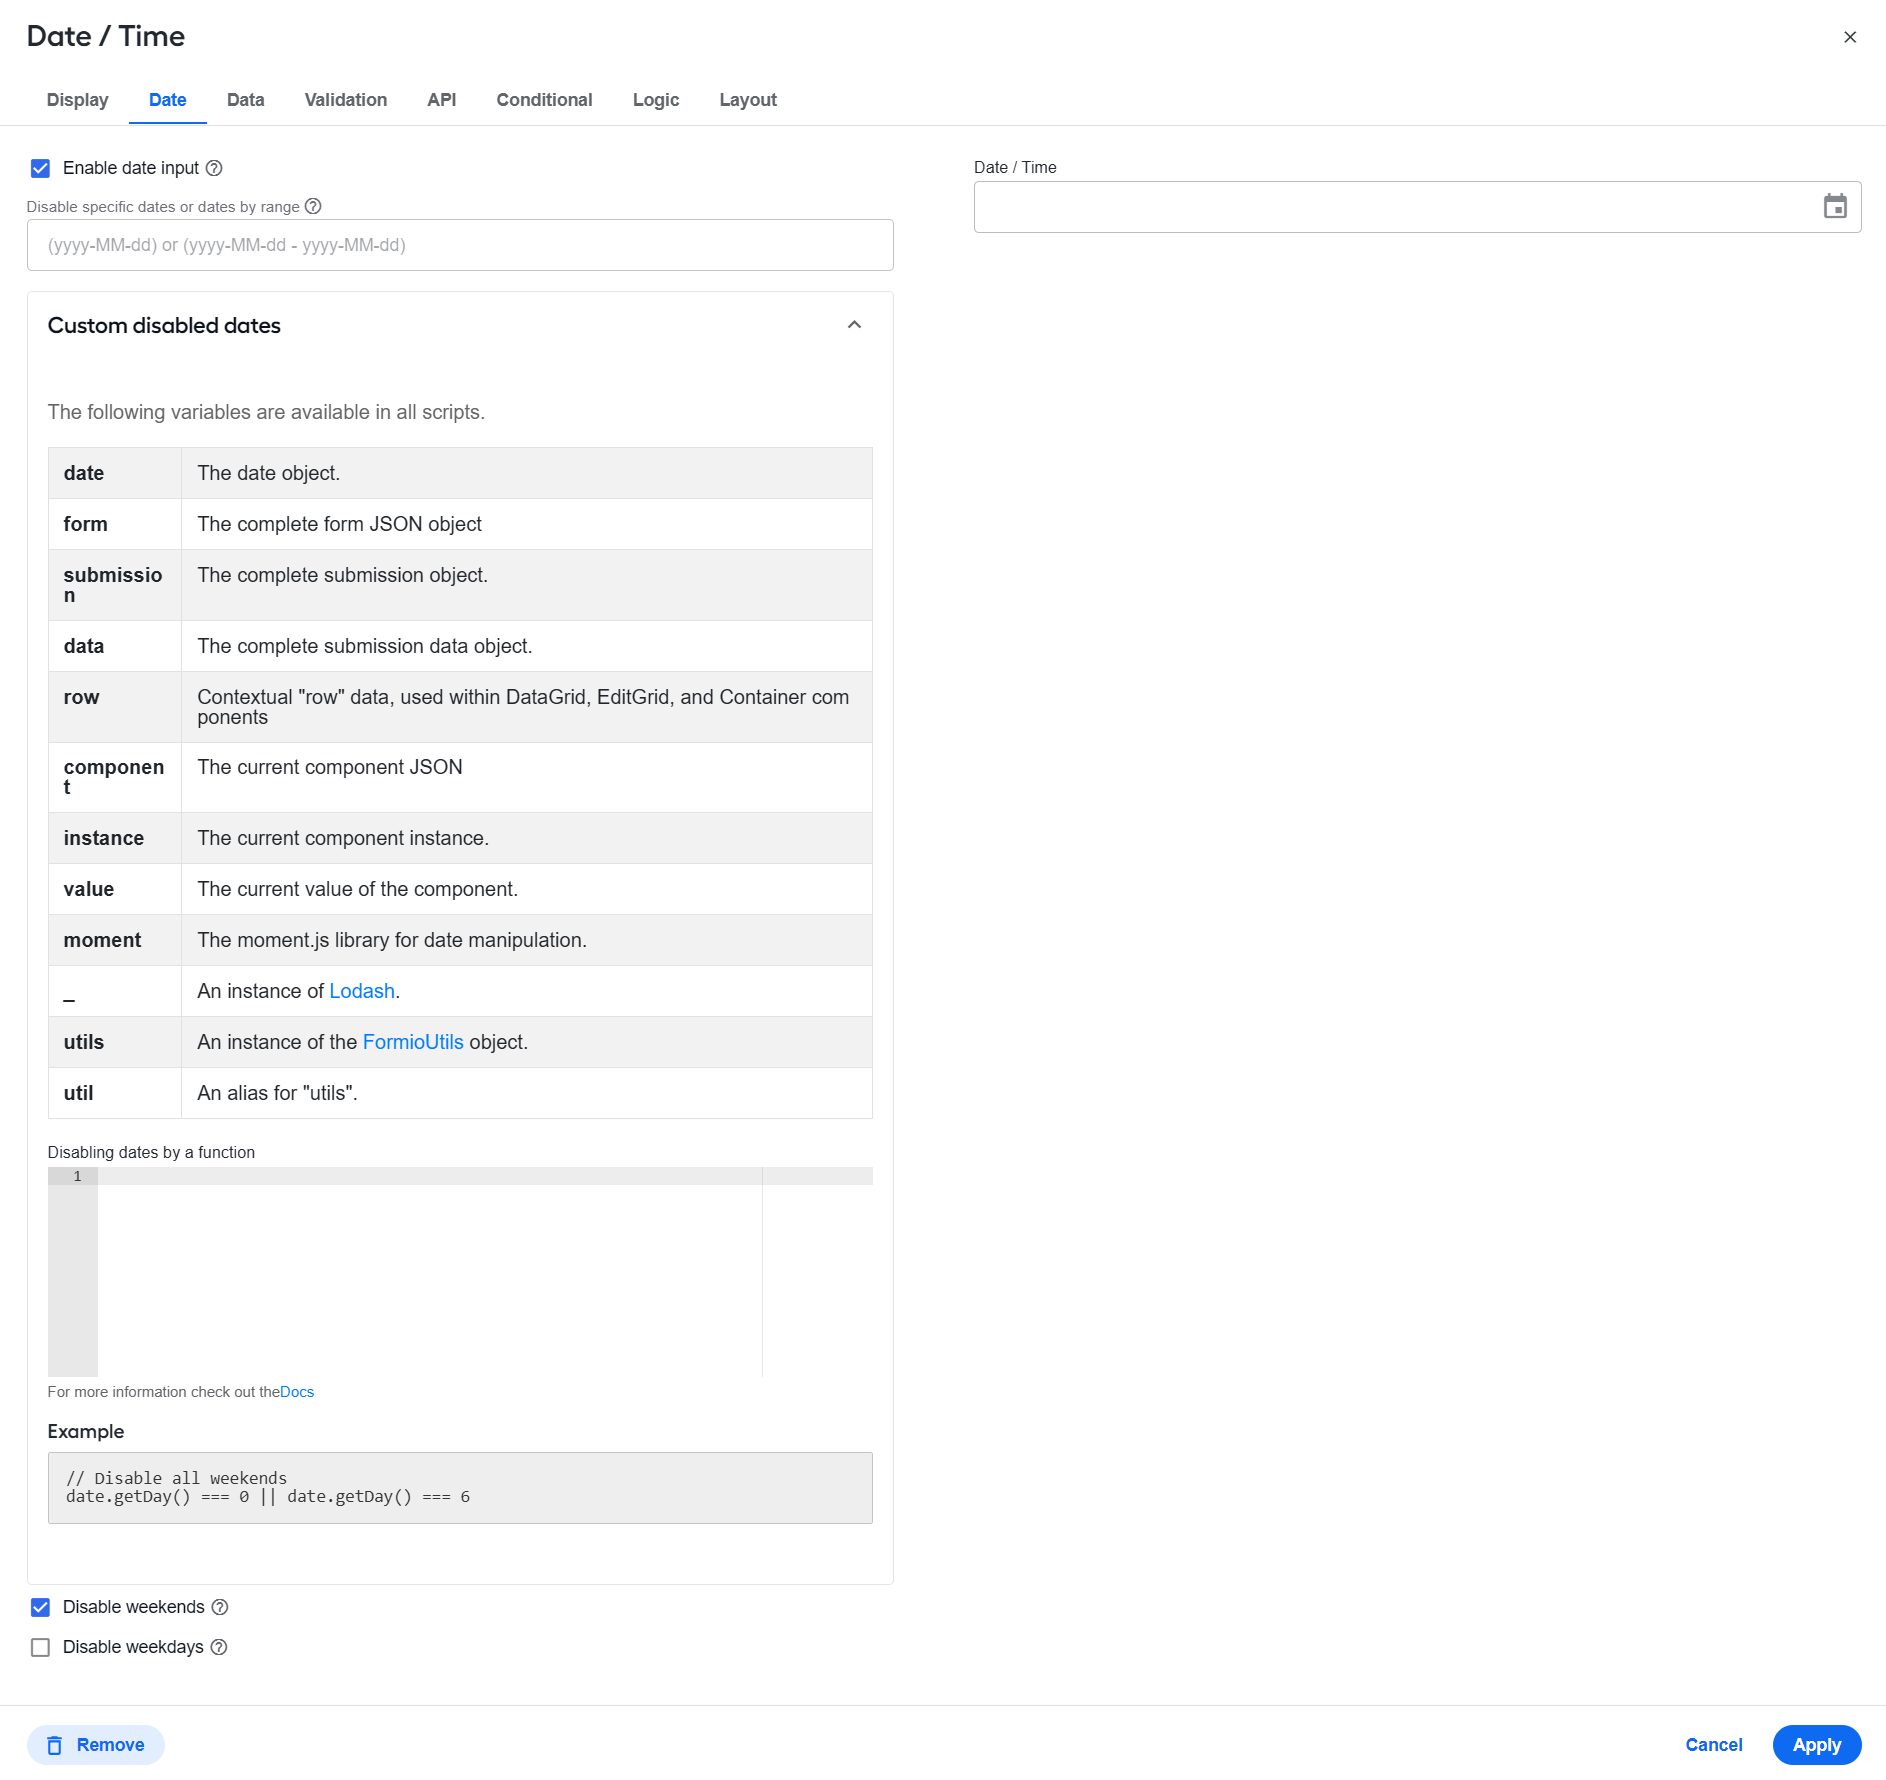Click the 'Custom disabled dates' heading text
This screenshot has width=1886, height=1780.
coord(164,325)
